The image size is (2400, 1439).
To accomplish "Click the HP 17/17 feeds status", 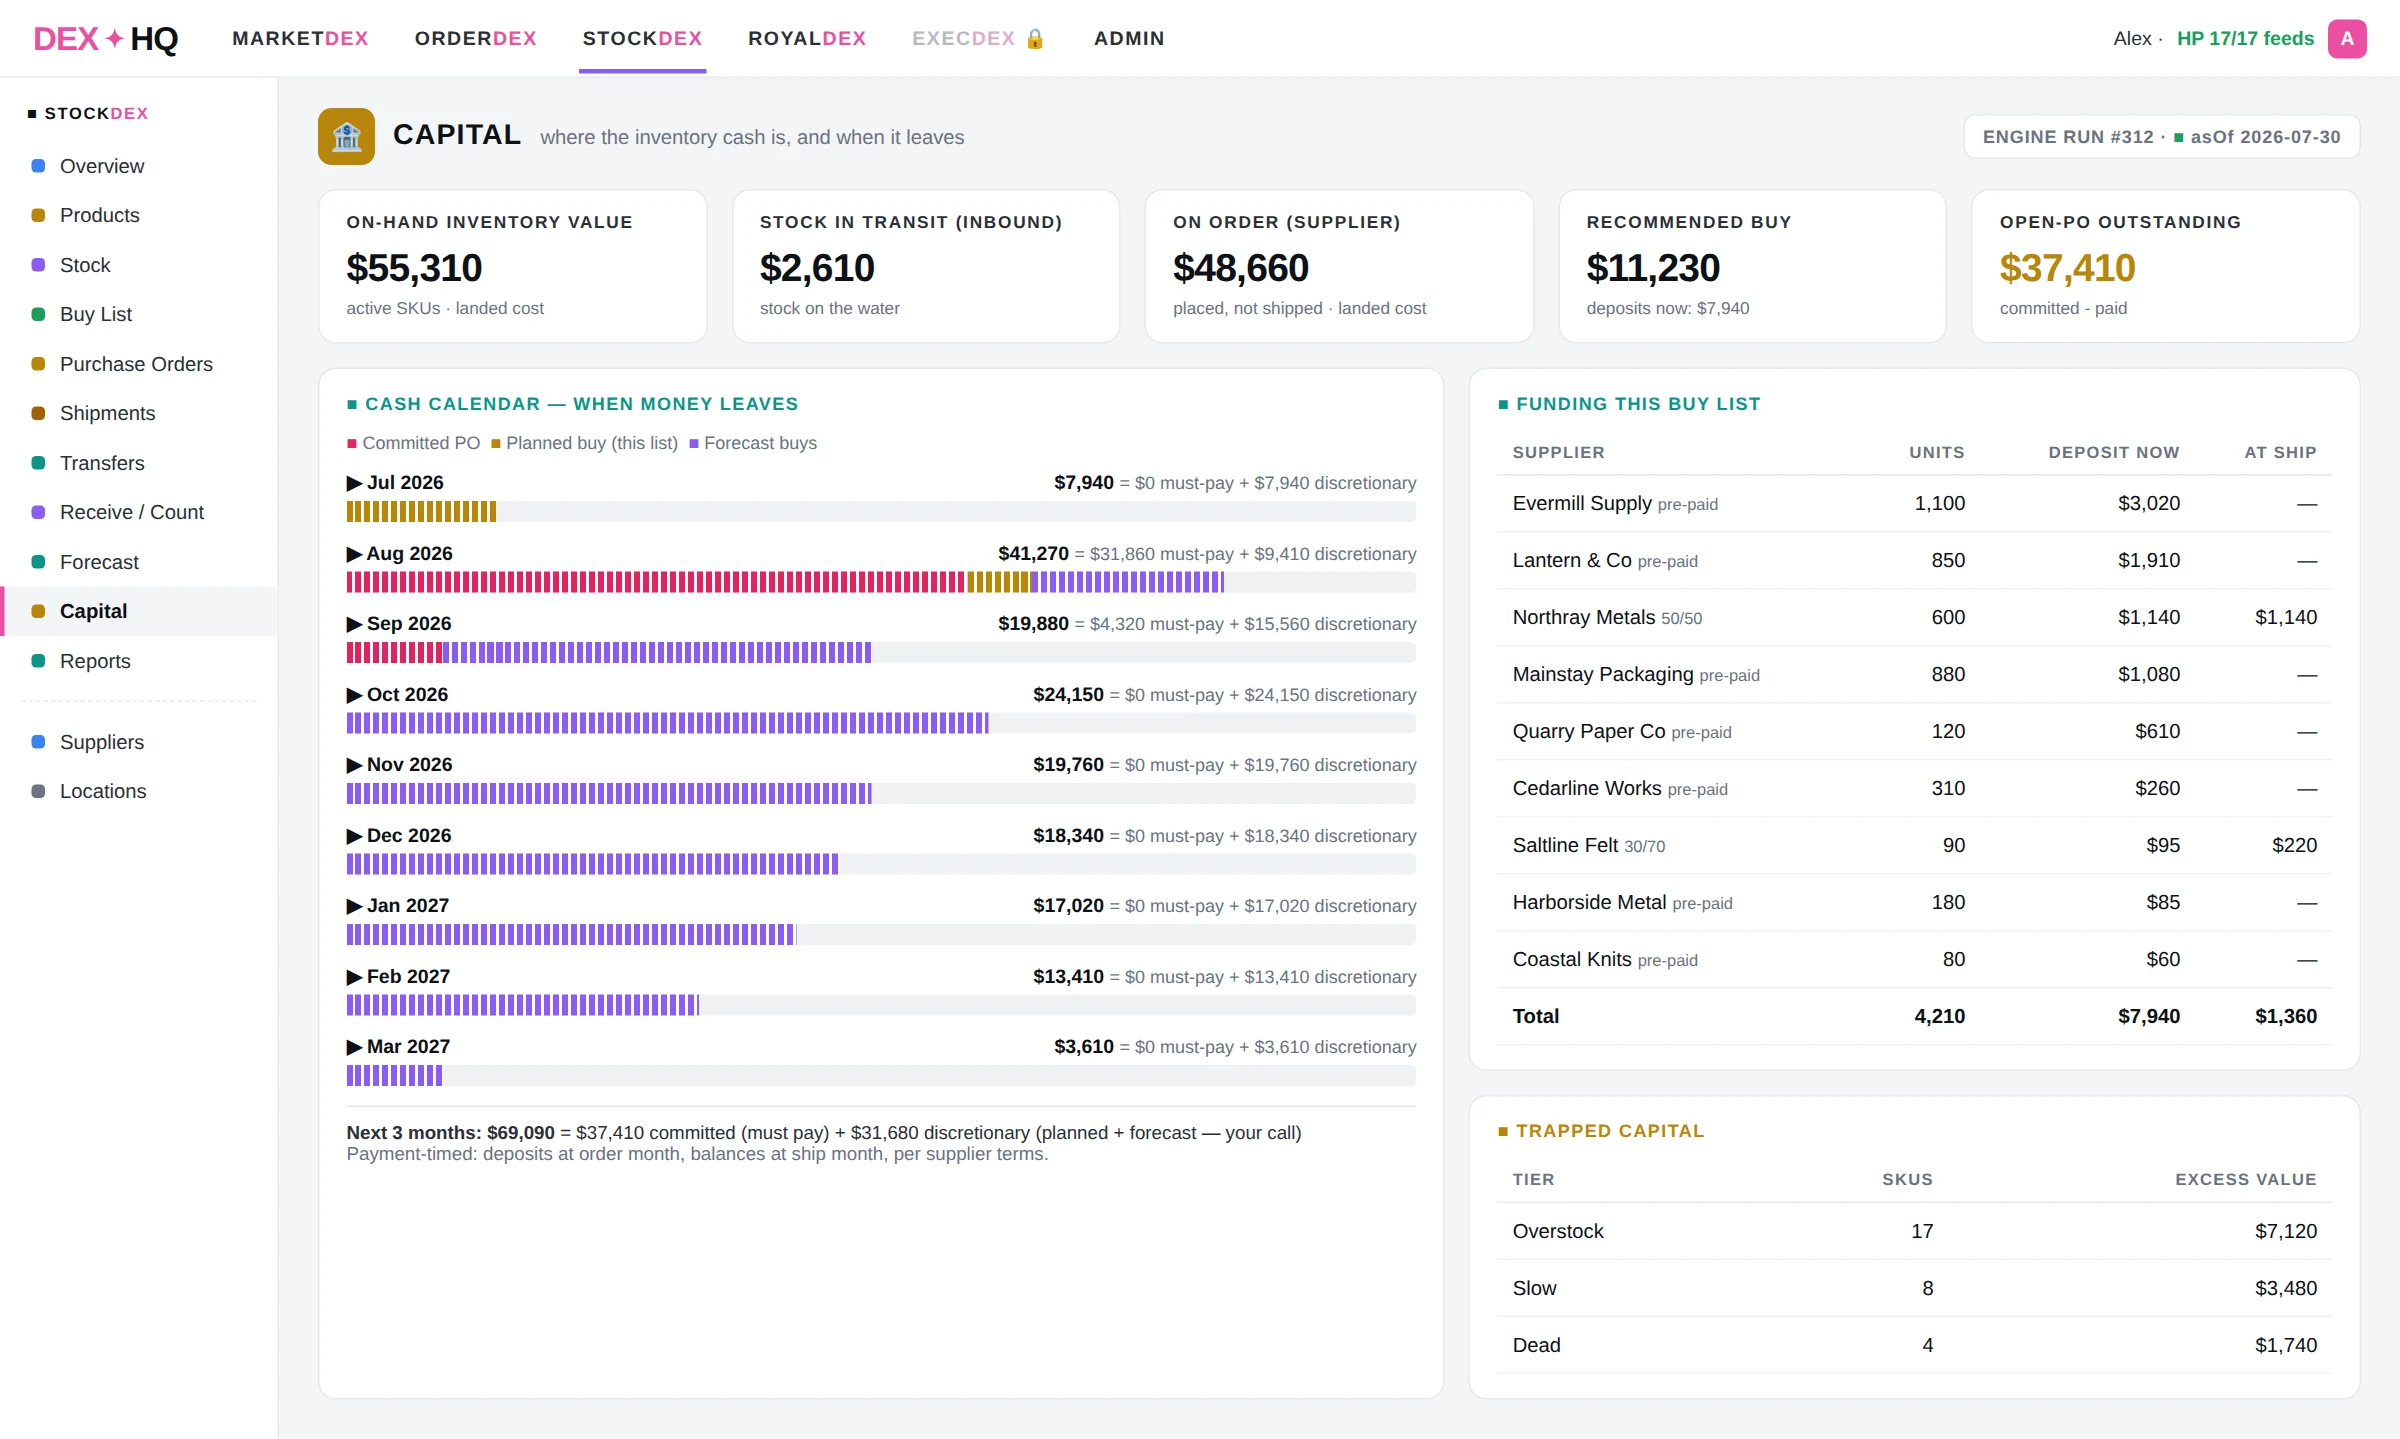I will (x=2245, y=38).
